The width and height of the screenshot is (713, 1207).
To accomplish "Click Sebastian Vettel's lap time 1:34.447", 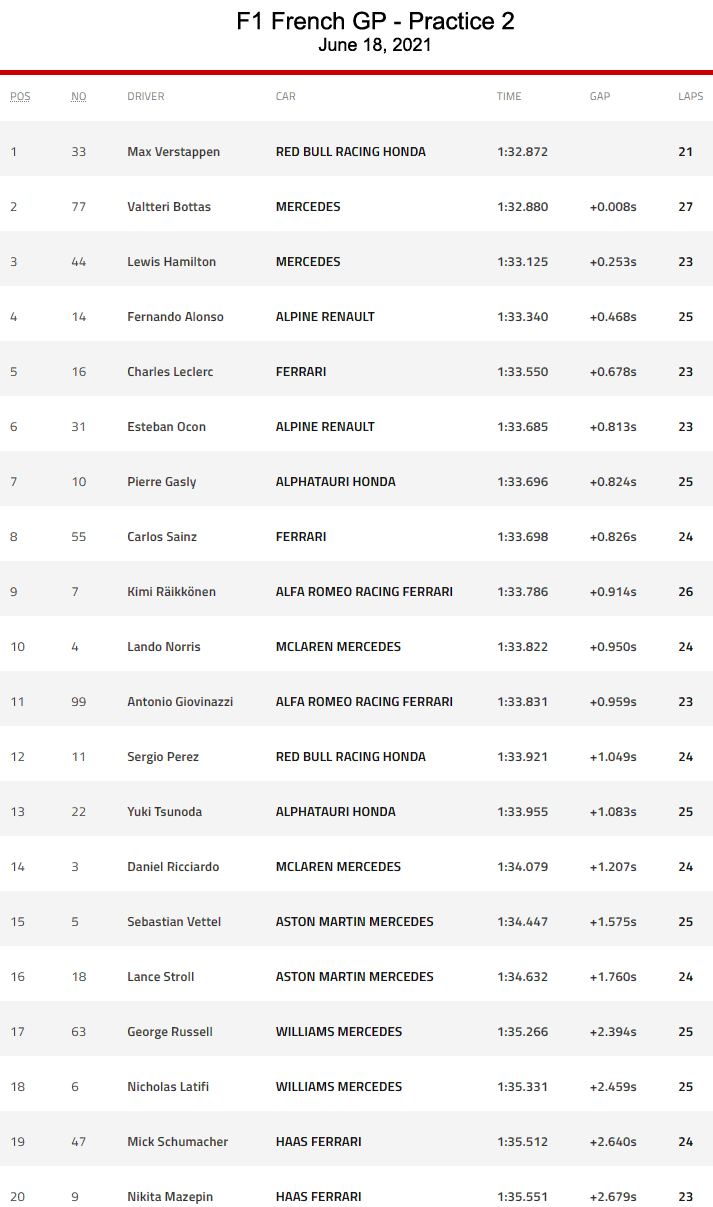I will click(522, 922).
